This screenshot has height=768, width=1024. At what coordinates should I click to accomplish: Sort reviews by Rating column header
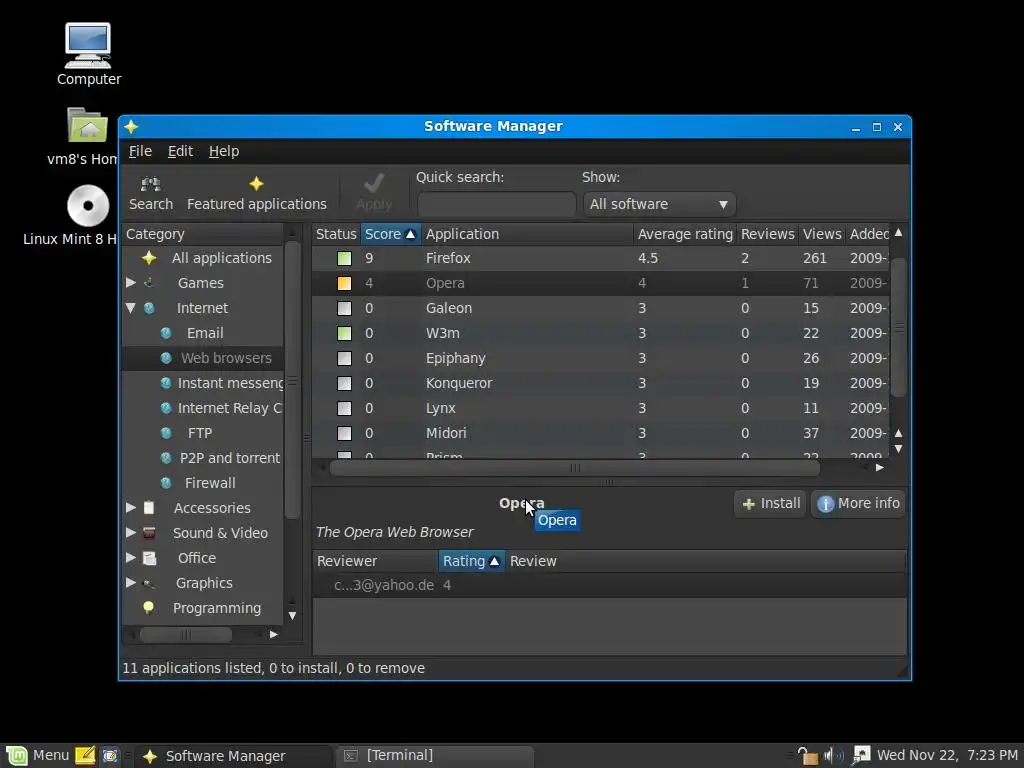[471, 561]
